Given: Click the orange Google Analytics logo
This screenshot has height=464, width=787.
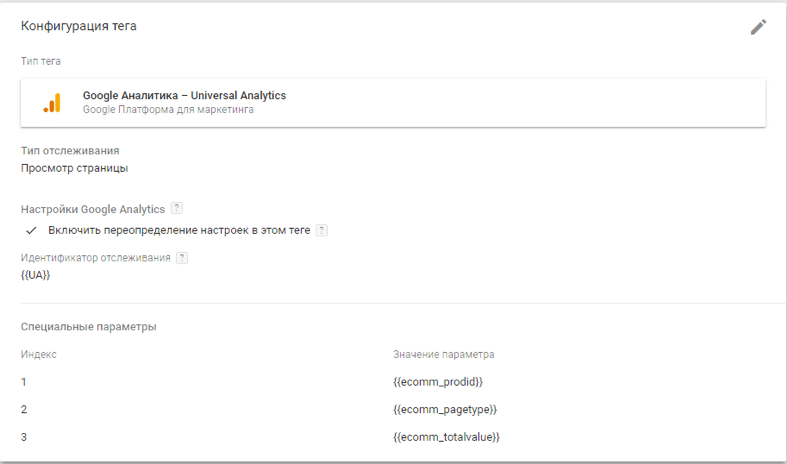Looking at the screenshot, I should (51, 103).
